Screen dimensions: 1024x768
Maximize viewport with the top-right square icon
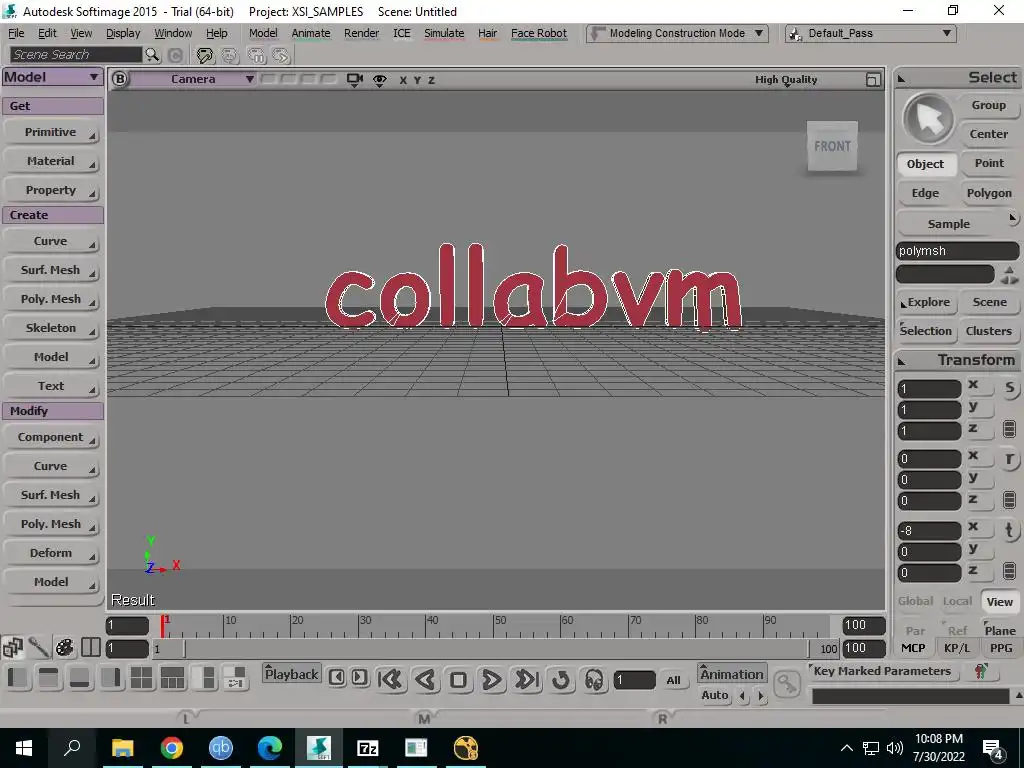873,80
